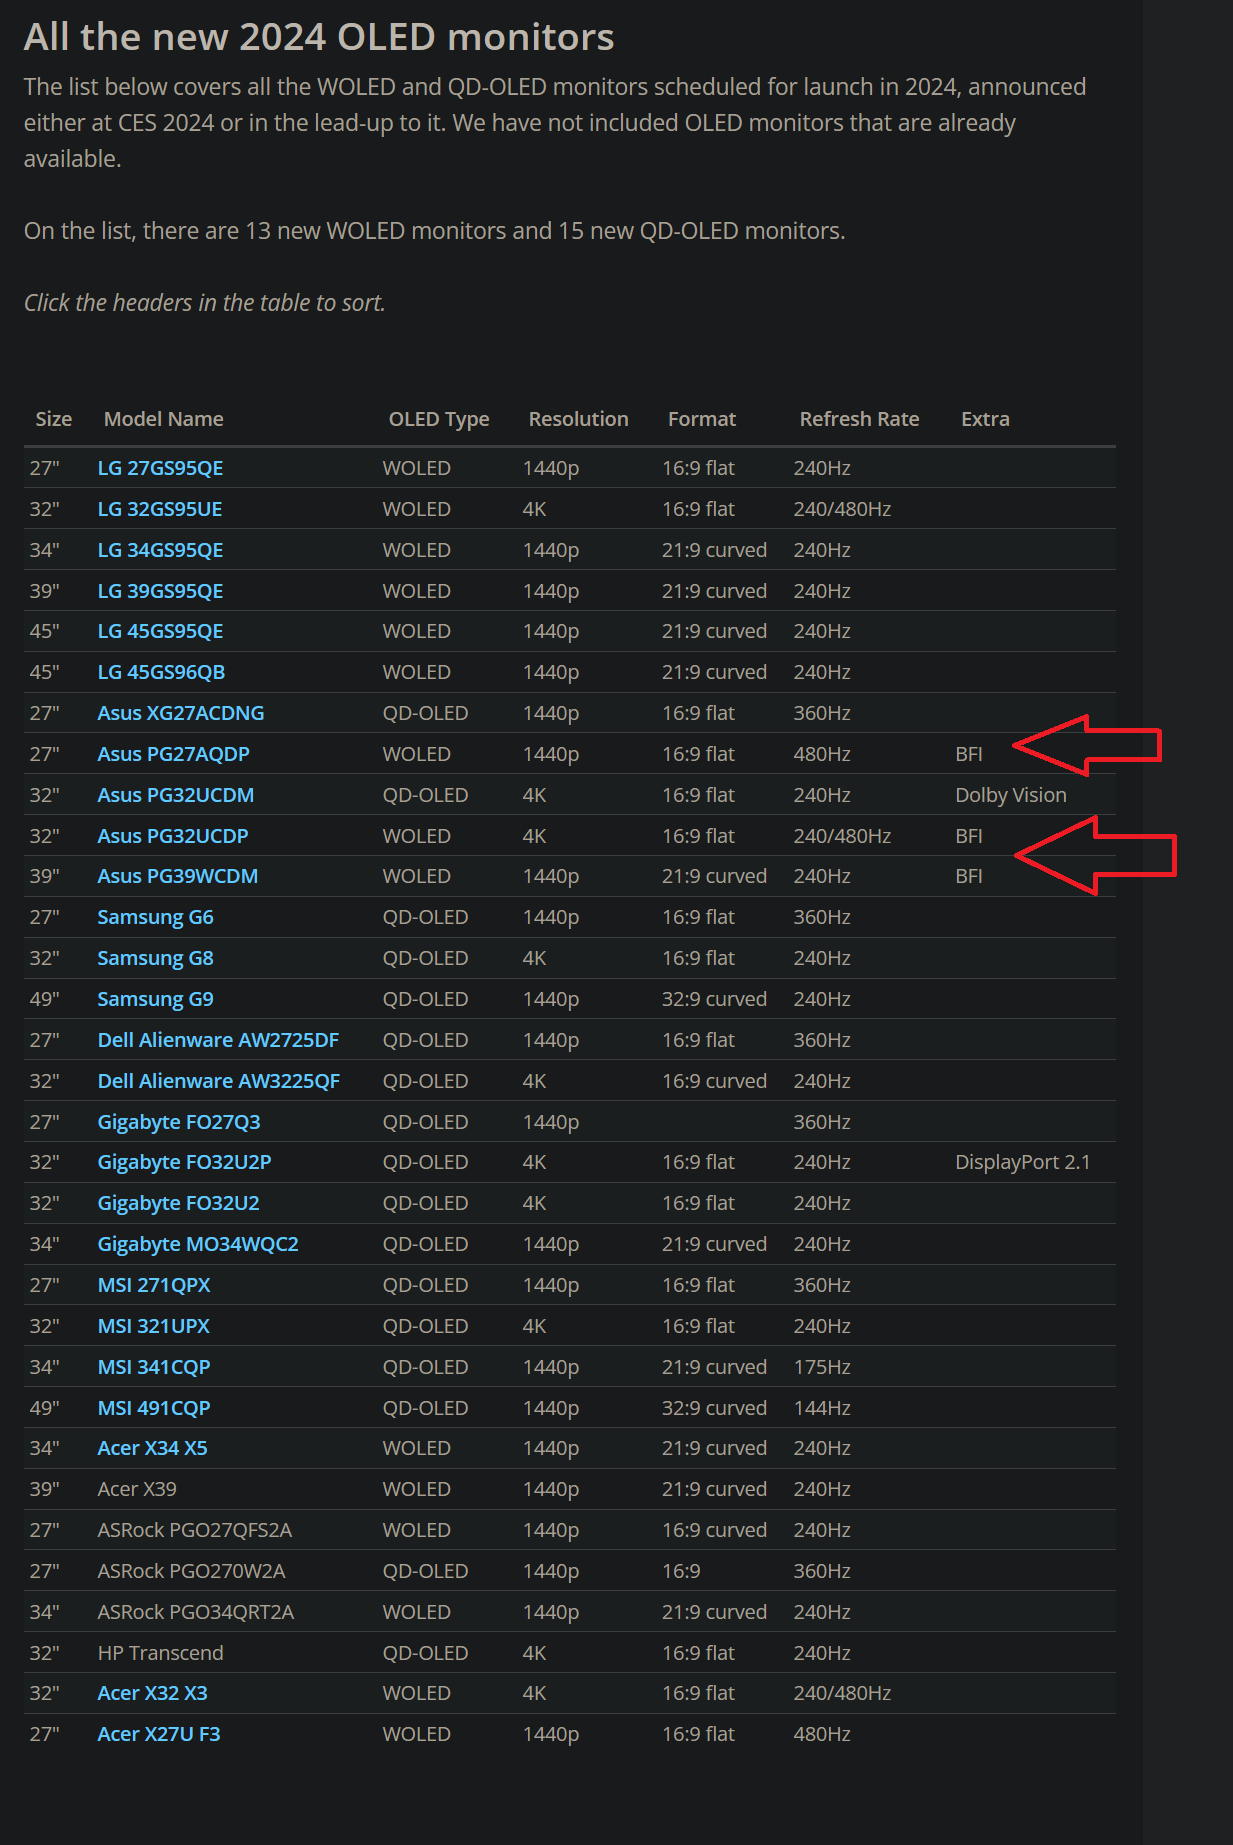This screenshot has width=1233, height=1845.
Task: Open the LG 32GS95UE link
Action: [160, 509]
